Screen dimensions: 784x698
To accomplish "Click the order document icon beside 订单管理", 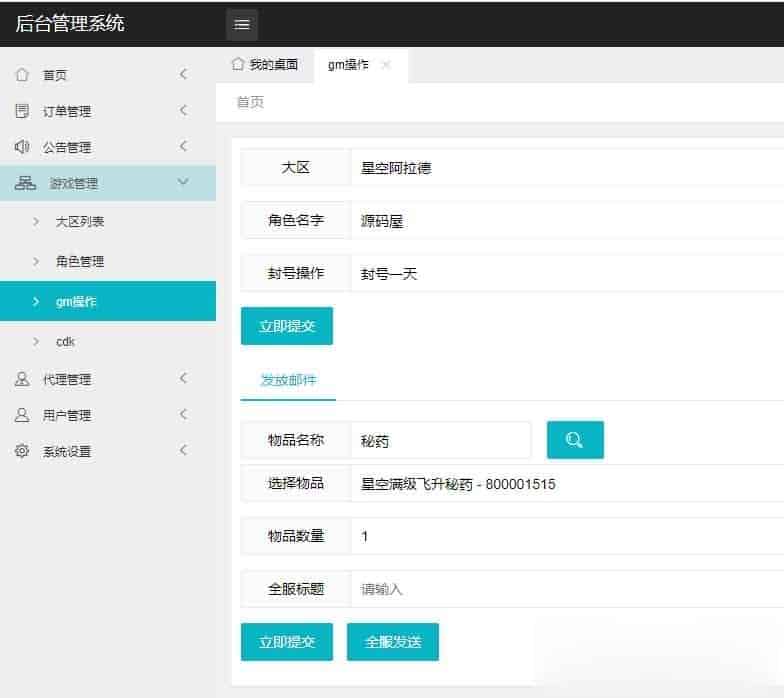I will (22, 110).
